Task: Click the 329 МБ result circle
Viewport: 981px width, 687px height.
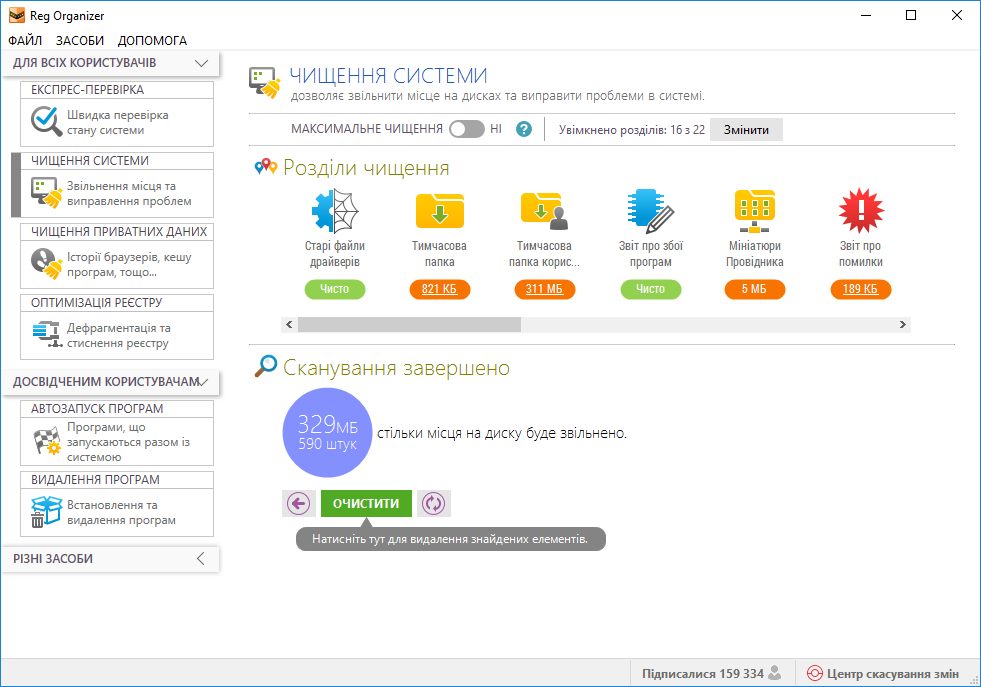Action: tap(327, 433)
